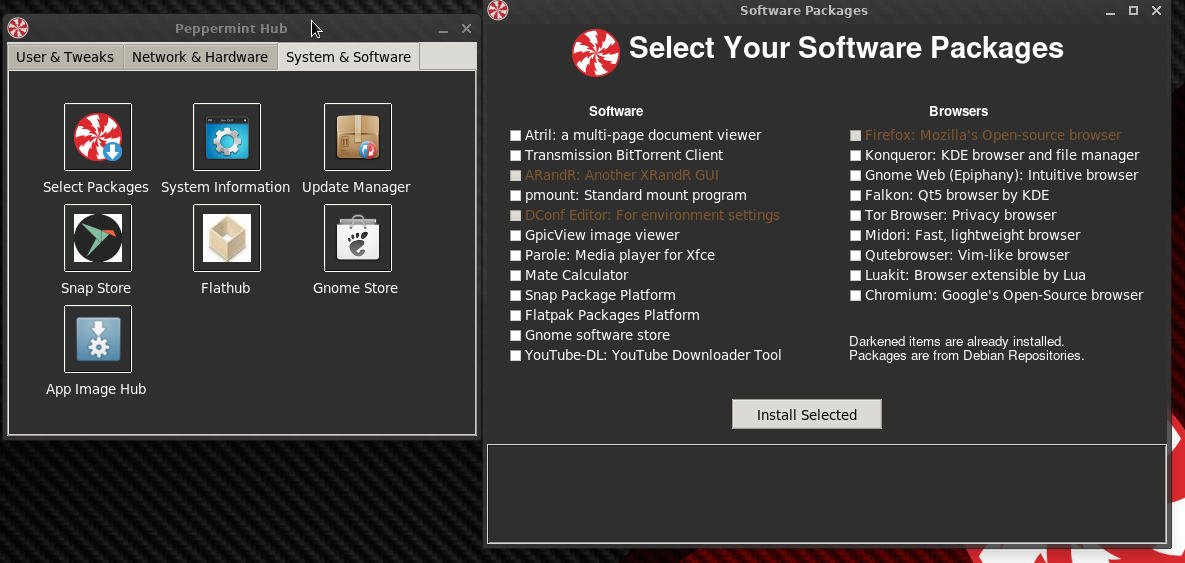The height and width of the screenshot is (563, 1185).
Task: Click Firefox: Mozilla's Open-source browser text
Action: pyautogui.click(x=993, y=135)
